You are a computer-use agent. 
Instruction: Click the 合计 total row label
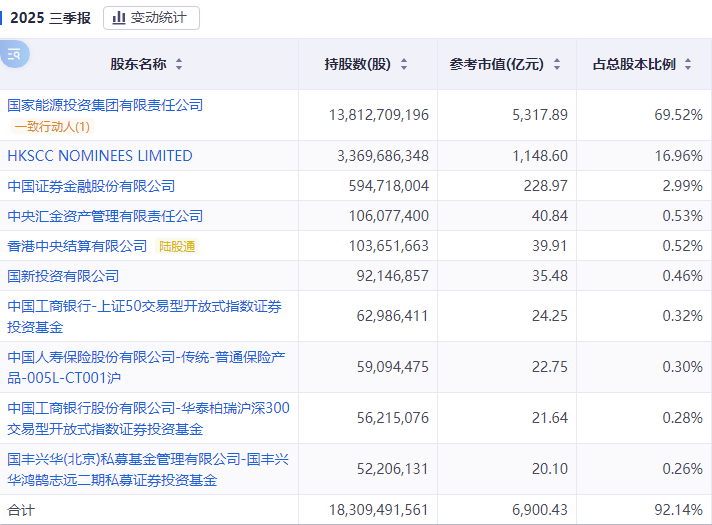21,510
